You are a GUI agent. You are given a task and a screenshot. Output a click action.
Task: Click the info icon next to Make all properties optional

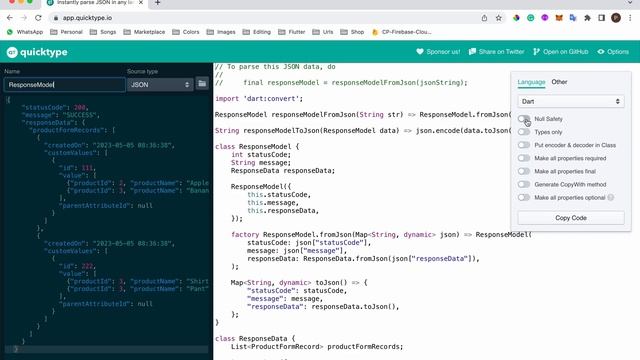coord(611,198)
